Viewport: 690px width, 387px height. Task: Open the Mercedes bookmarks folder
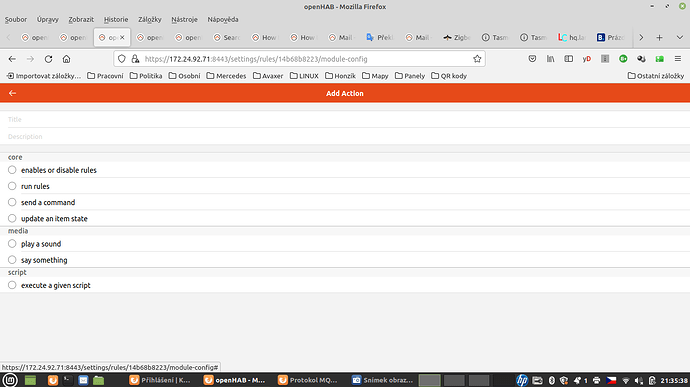tap(226, 76)
